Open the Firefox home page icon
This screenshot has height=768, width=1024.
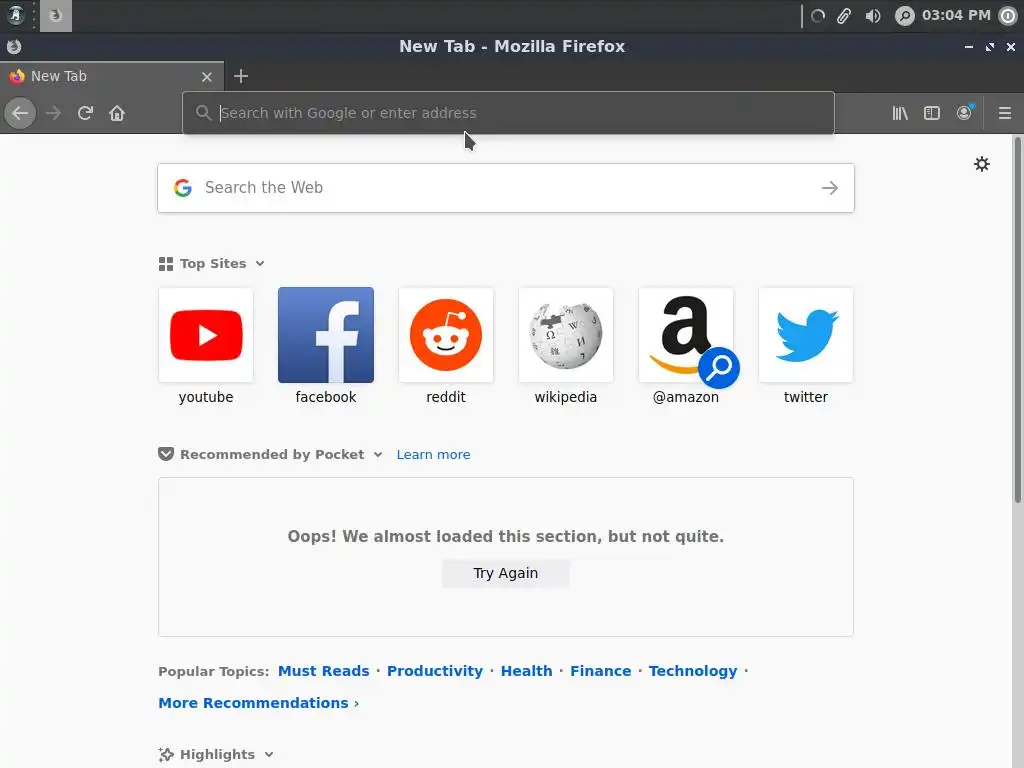(x=117, y=113)
